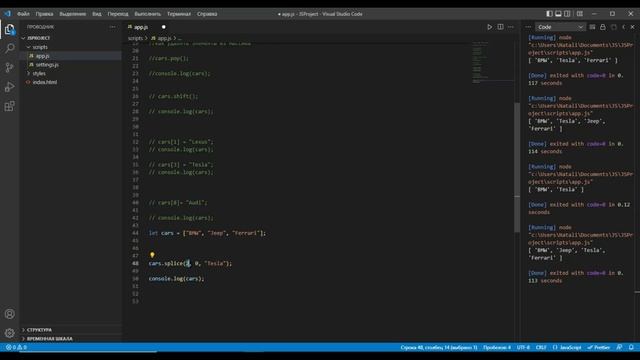
Task: Open the Выполнить menu
Action: point(147,14)
